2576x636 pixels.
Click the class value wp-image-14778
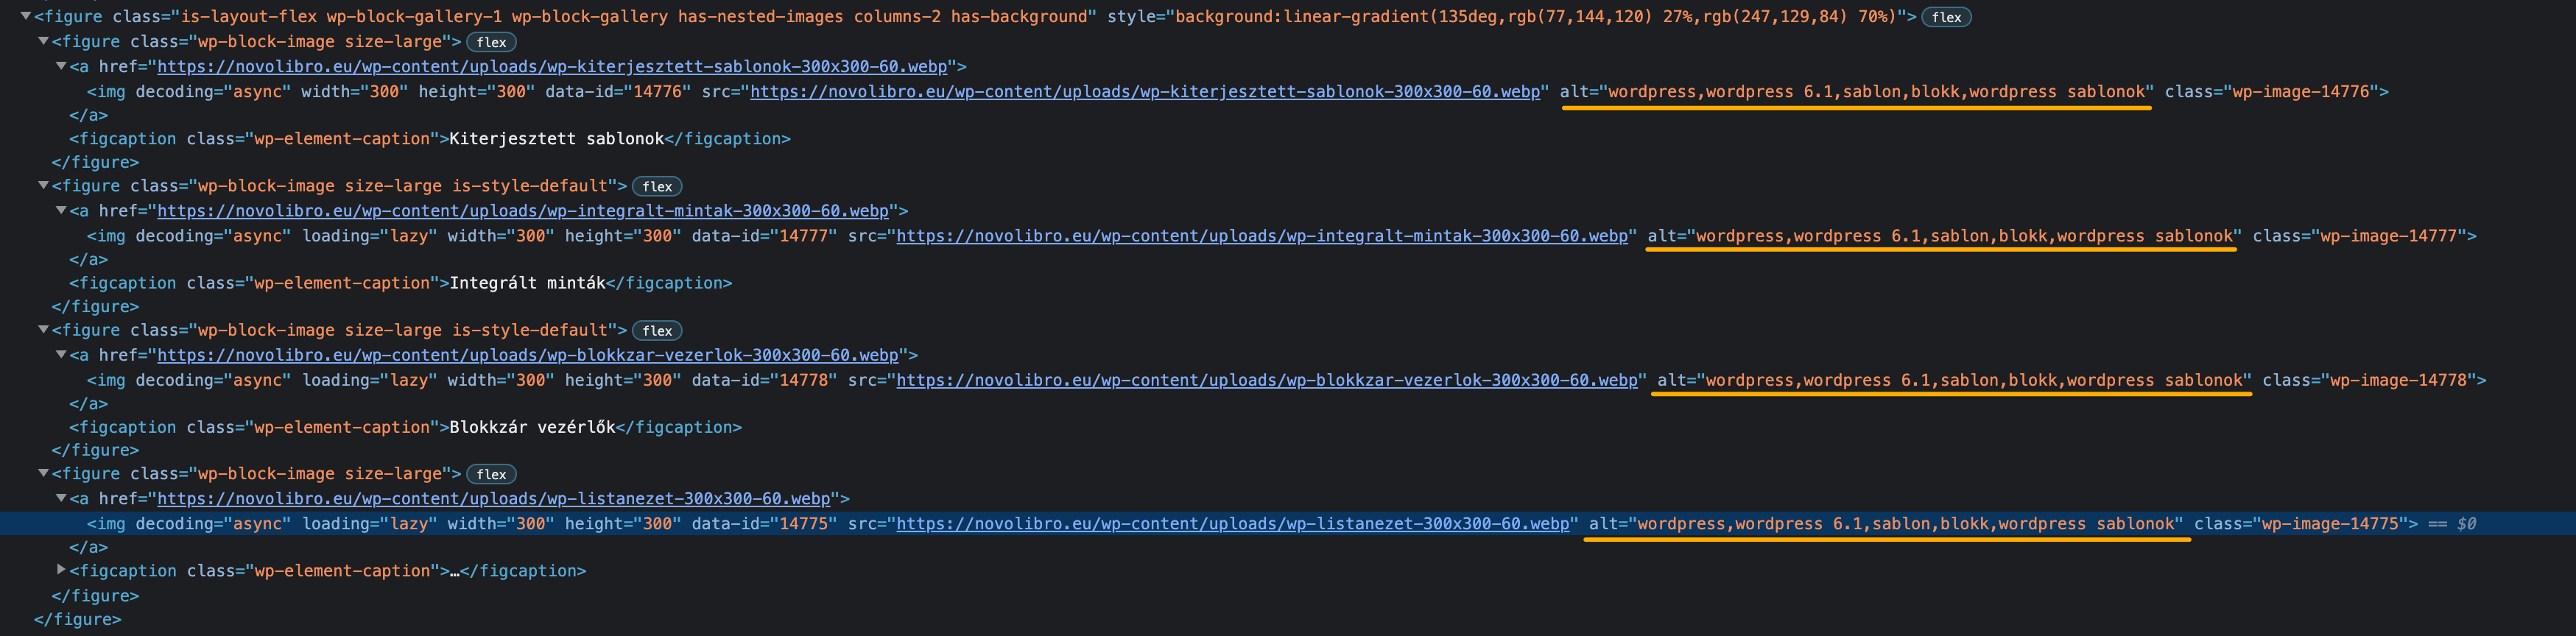click(x=2399, y=379)
